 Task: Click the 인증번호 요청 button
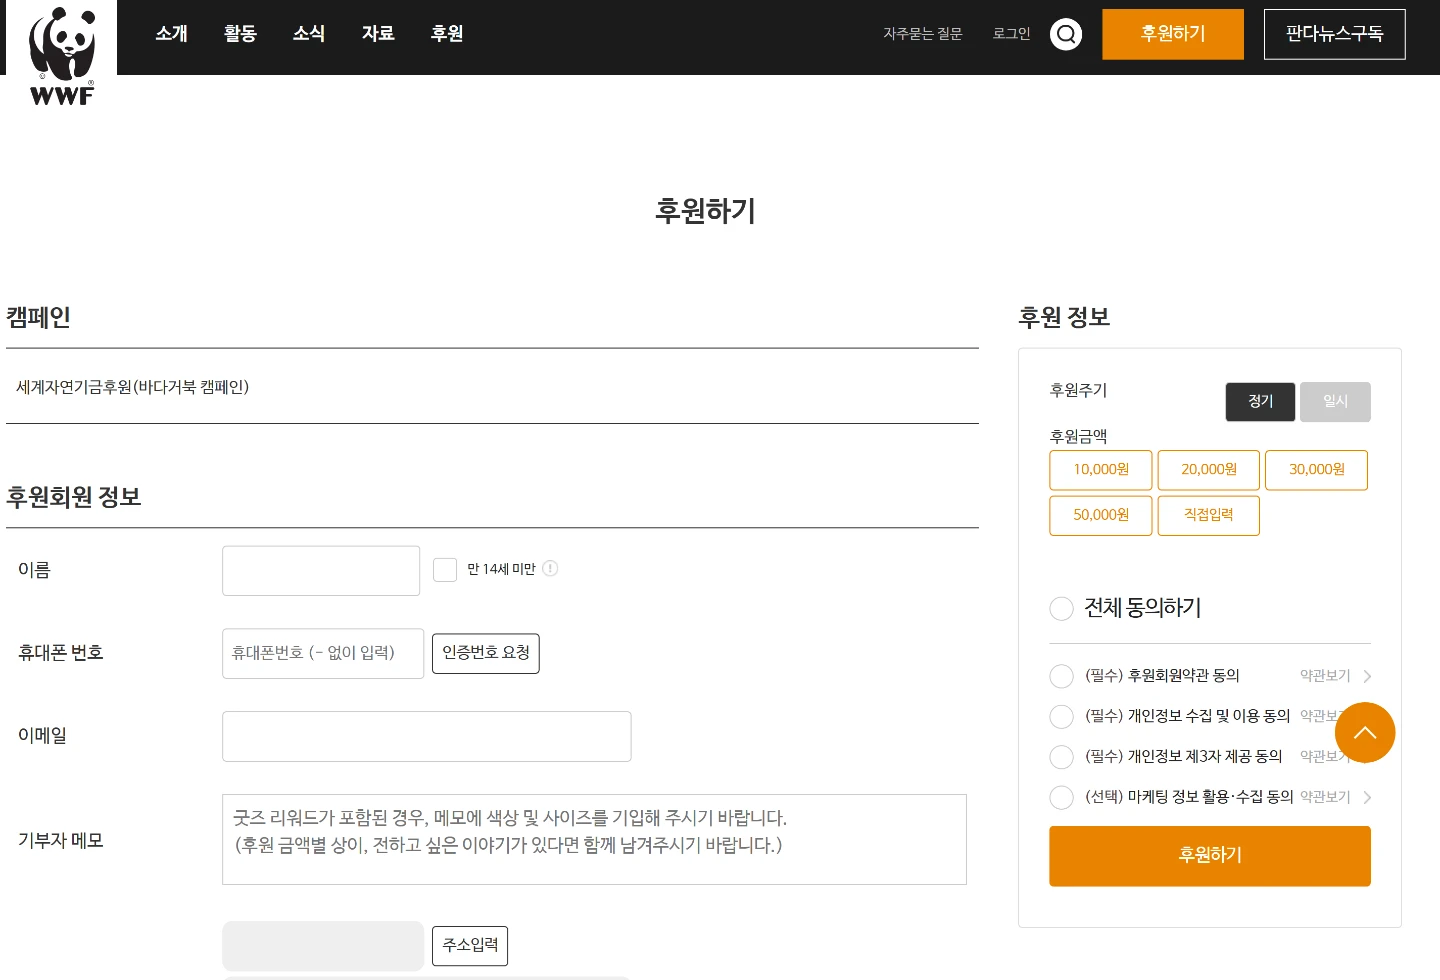click(x=486, y=653)
